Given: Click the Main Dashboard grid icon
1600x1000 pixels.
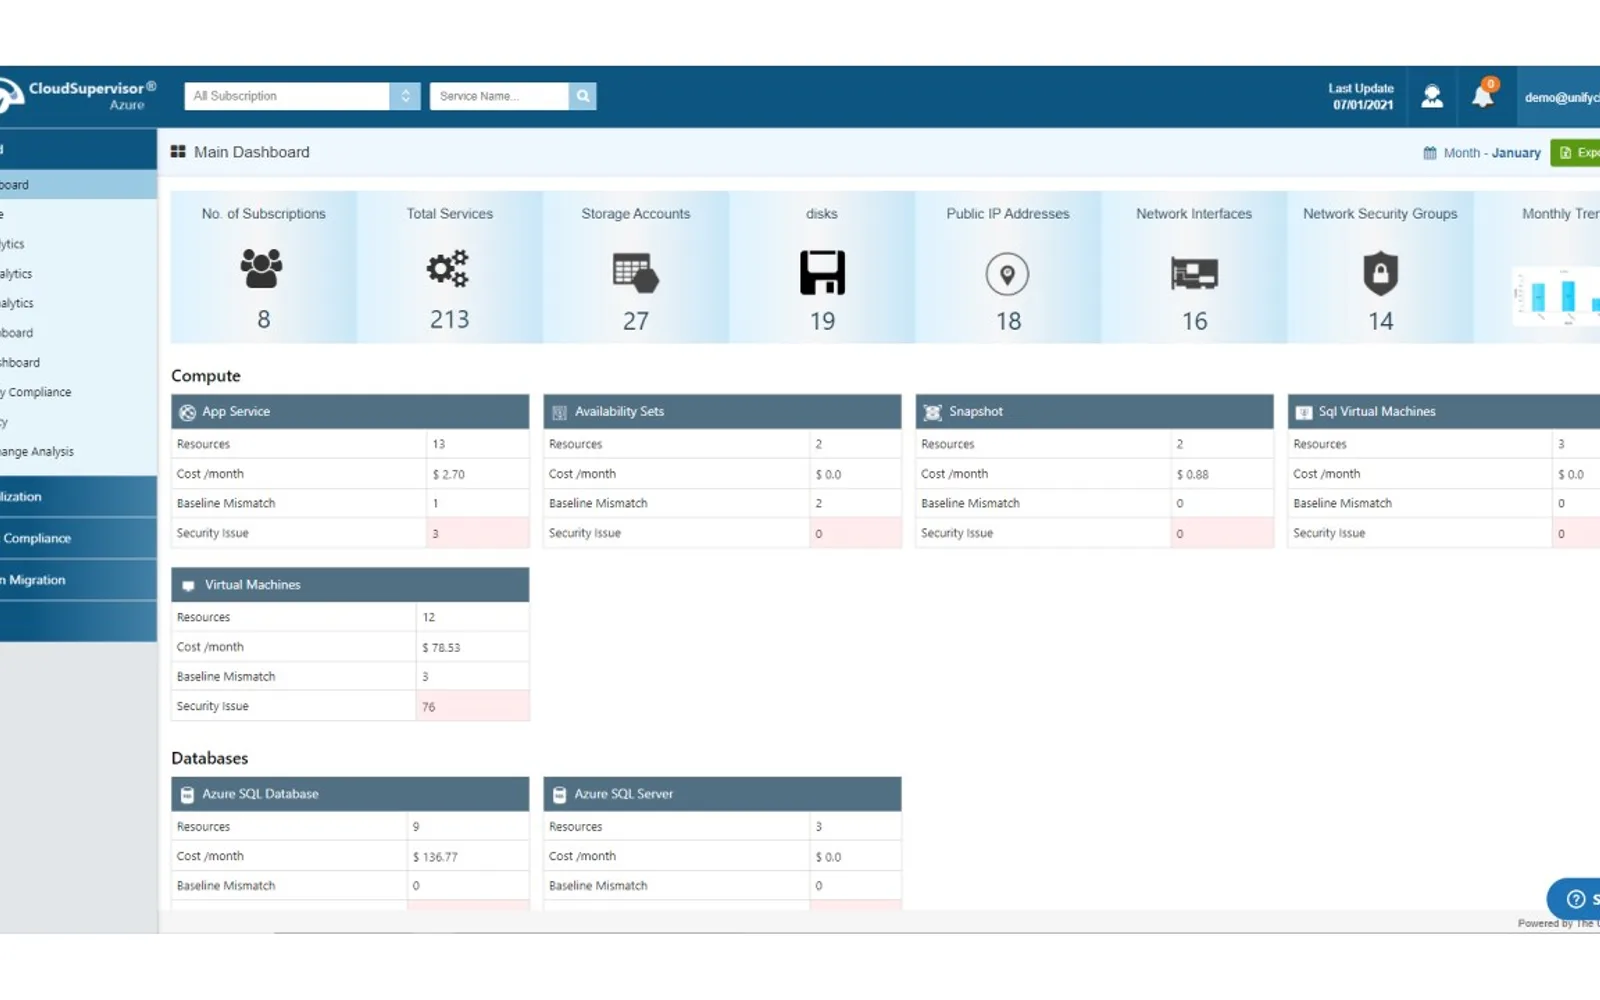Looking at the screenshot, I should (x=178, y=152).
